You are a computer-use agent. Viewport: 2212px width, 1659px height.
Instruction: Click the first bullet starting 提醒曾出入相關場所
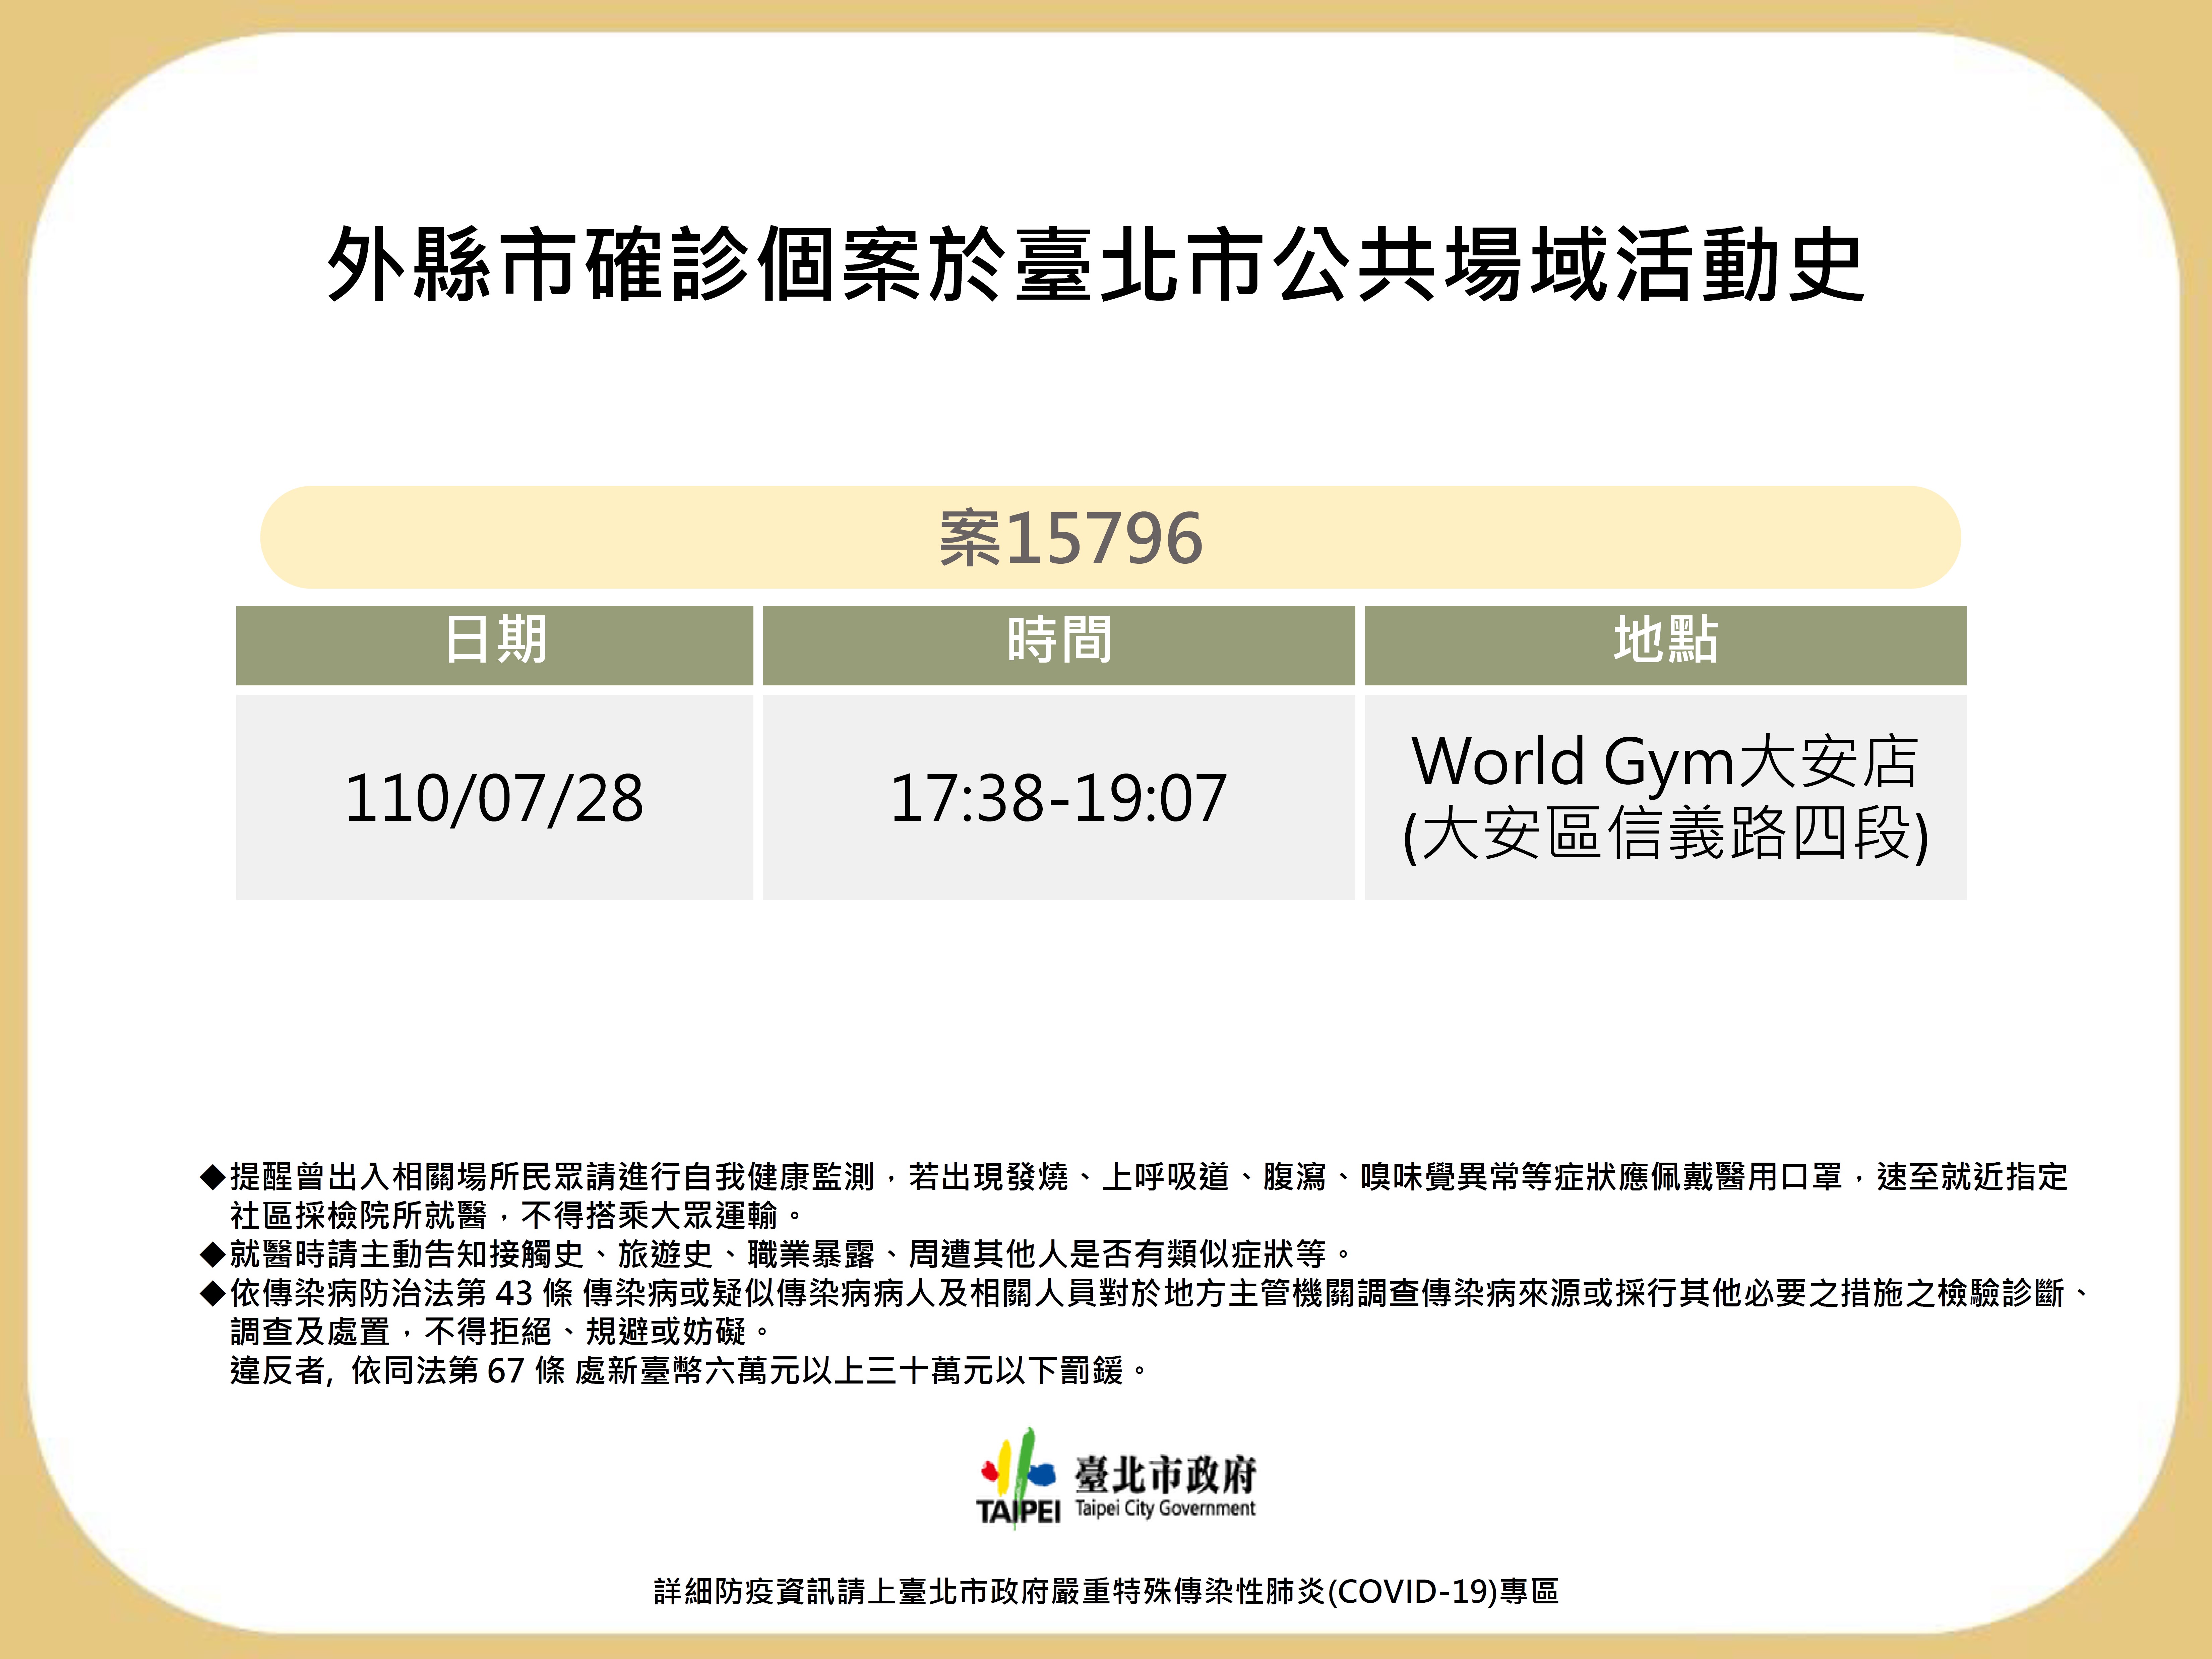pyautogui.click(x=1134, y=1177)
